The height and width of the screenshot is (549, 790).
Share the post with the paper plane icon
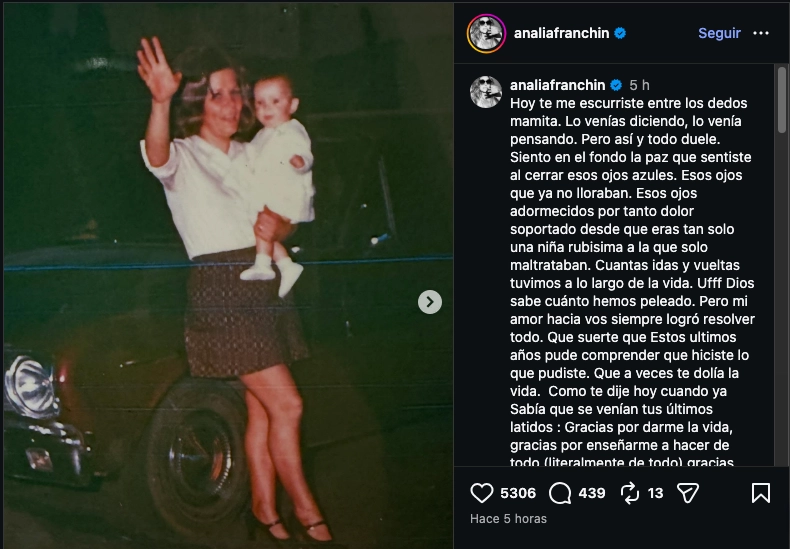click(x=688, y=493)
